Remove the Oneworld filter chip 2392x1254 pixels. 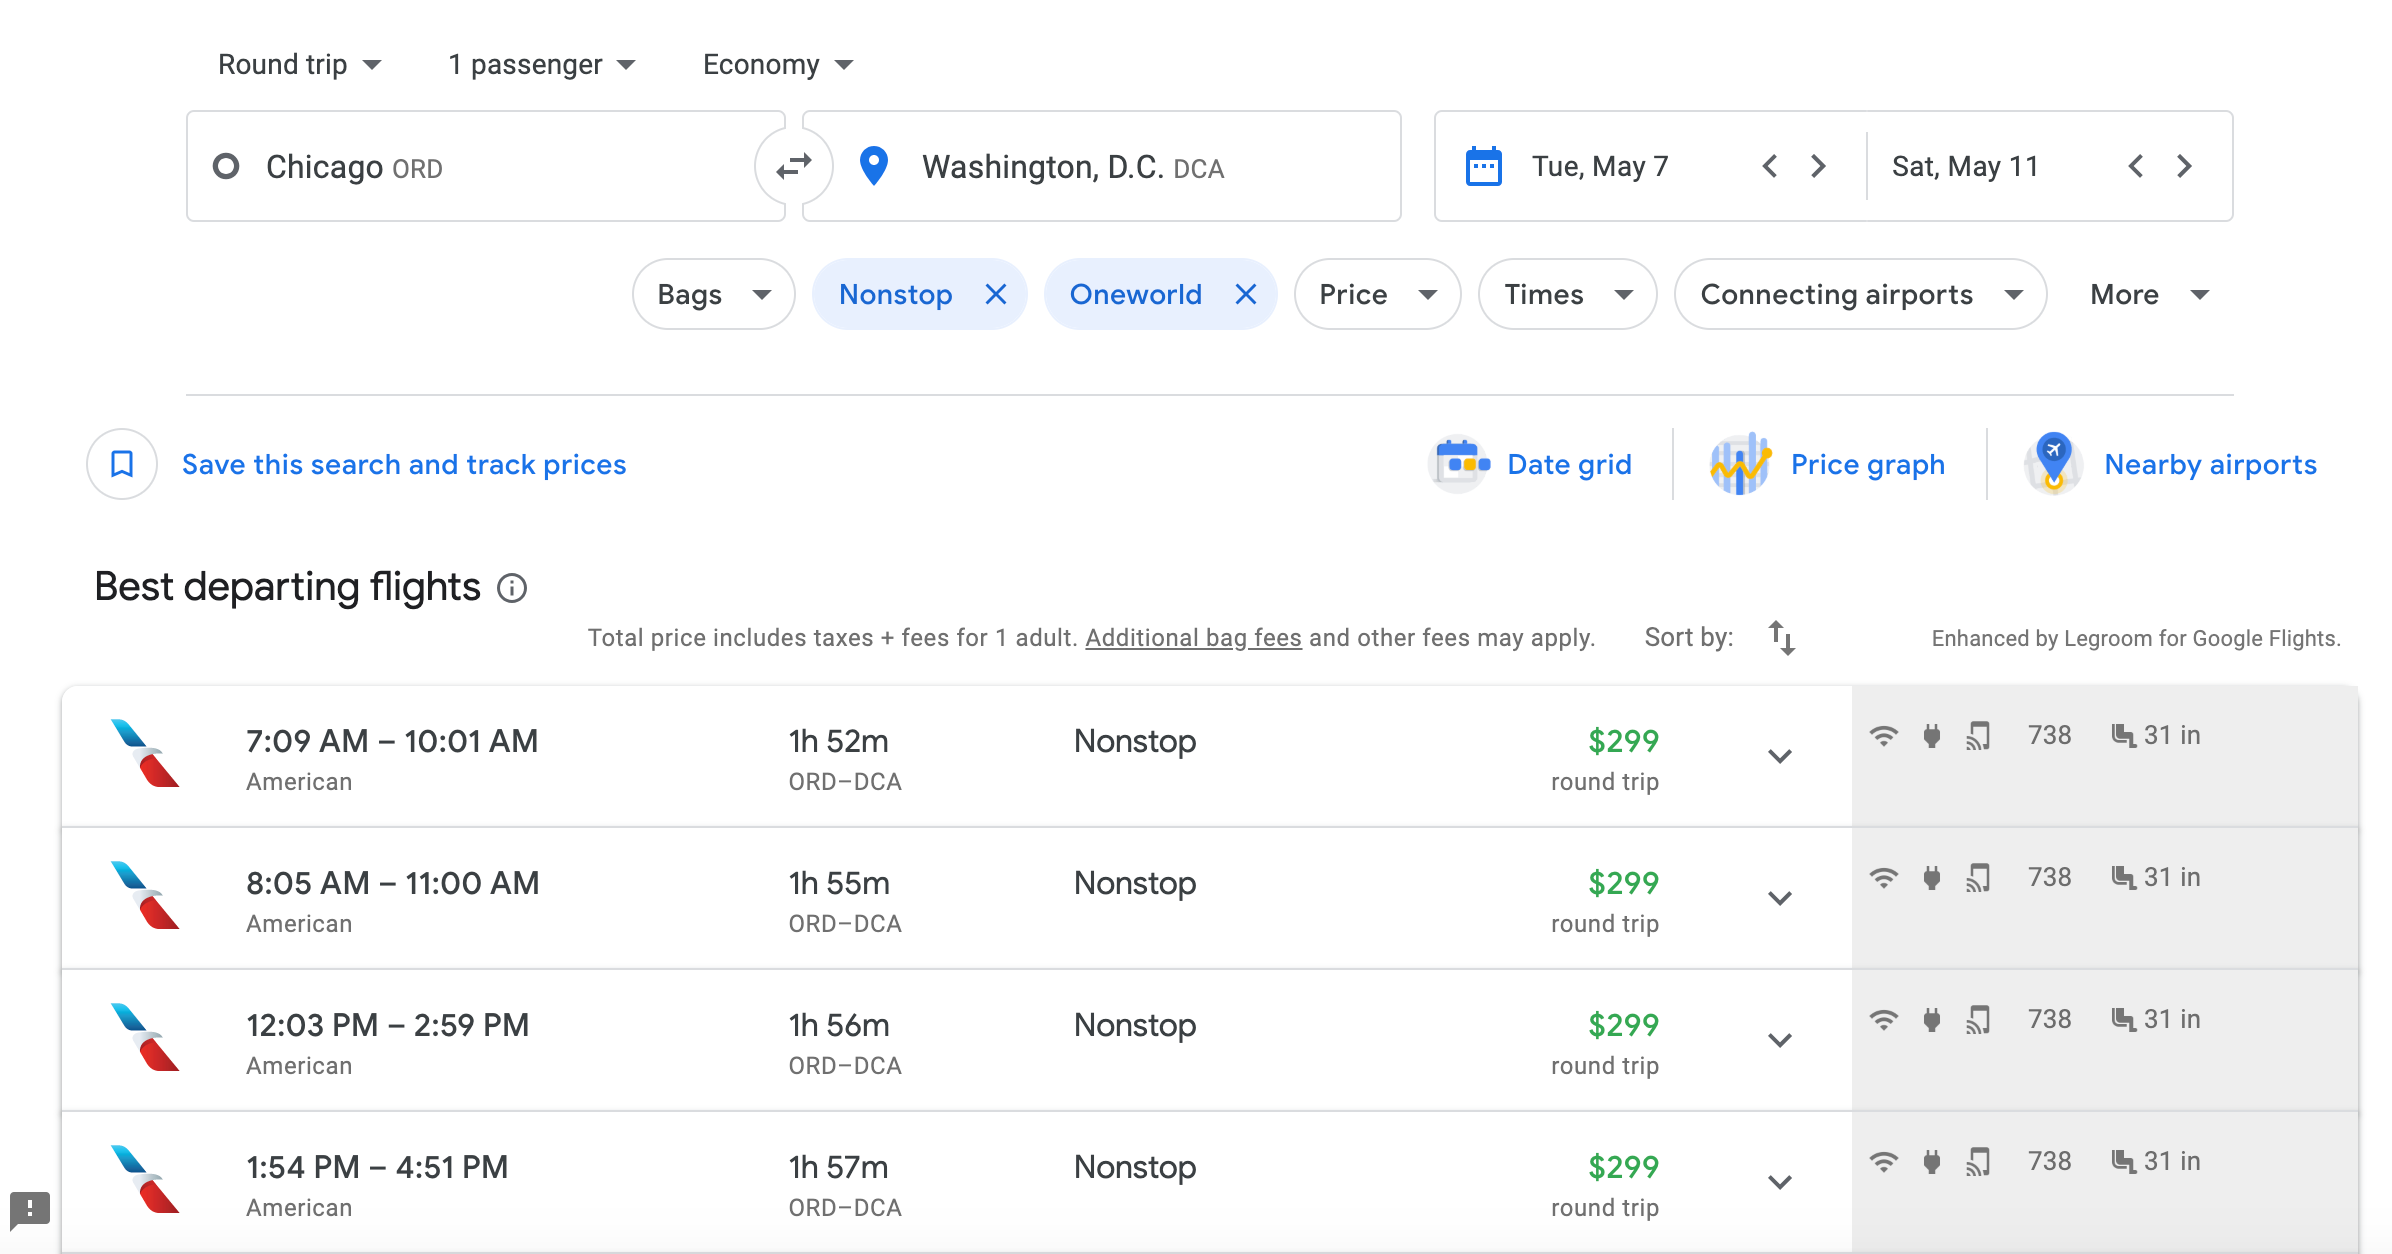click(x=1245, y=294)
